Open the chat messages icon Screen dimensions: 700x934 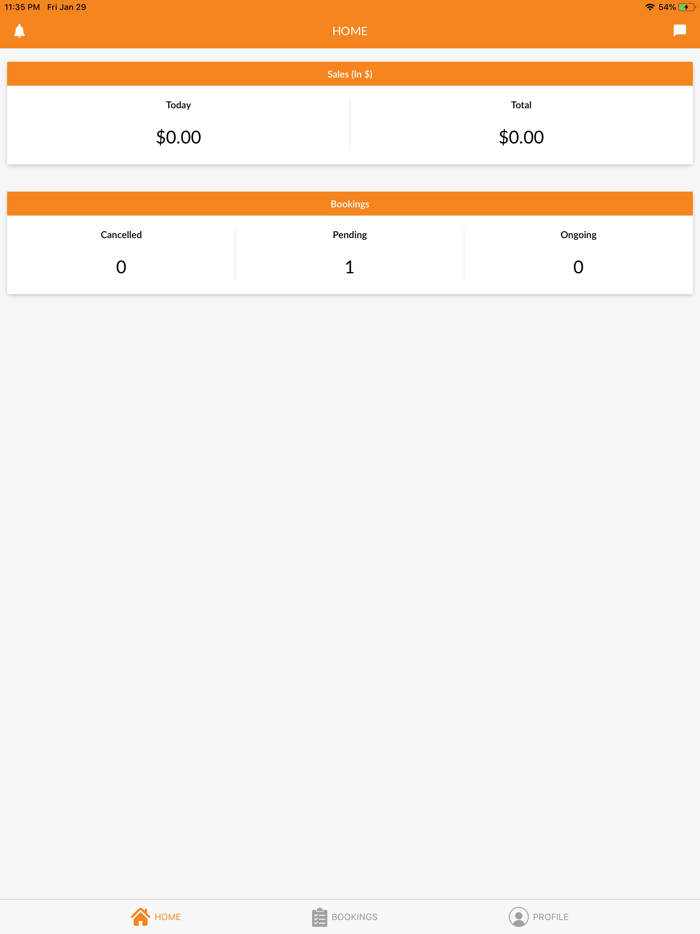tap(680, 31)
